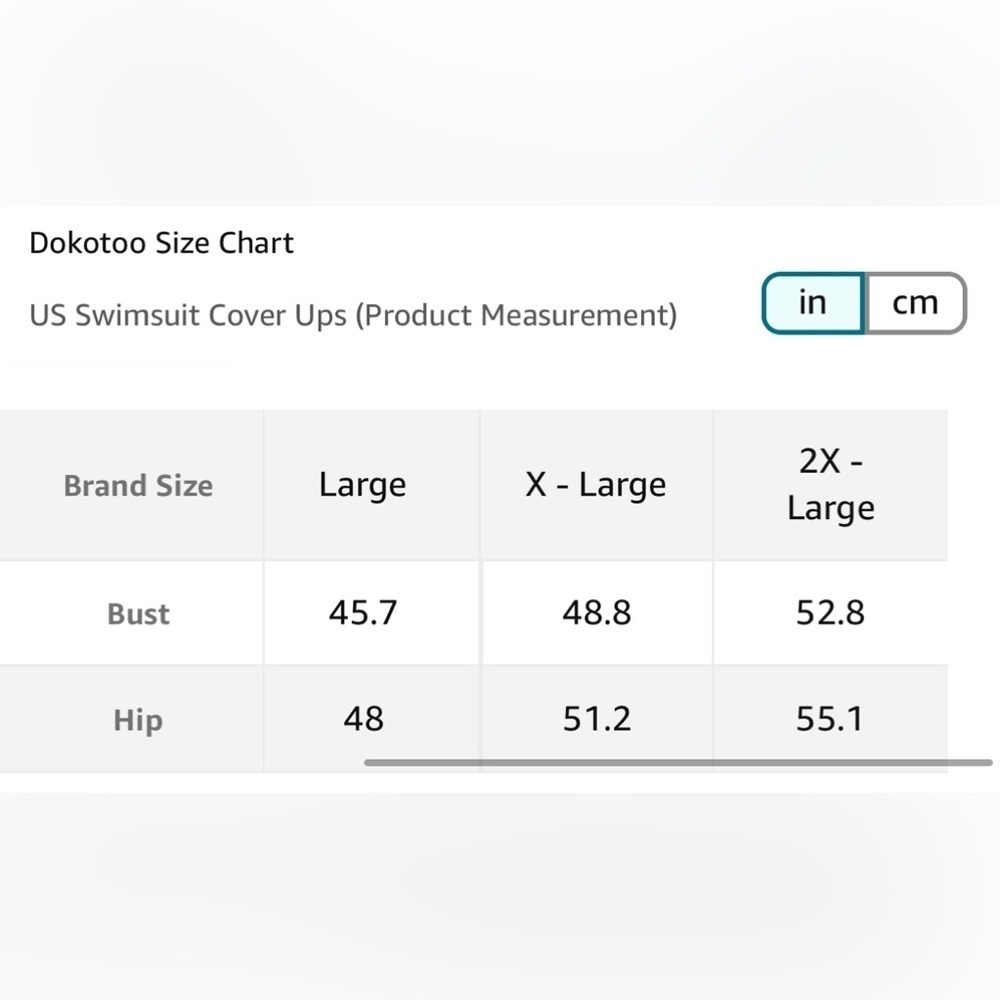Click the Dokotoo Size Chart heading
Screen dimensions: 1000x1000
pyautogui.click(x=161, y=242)
